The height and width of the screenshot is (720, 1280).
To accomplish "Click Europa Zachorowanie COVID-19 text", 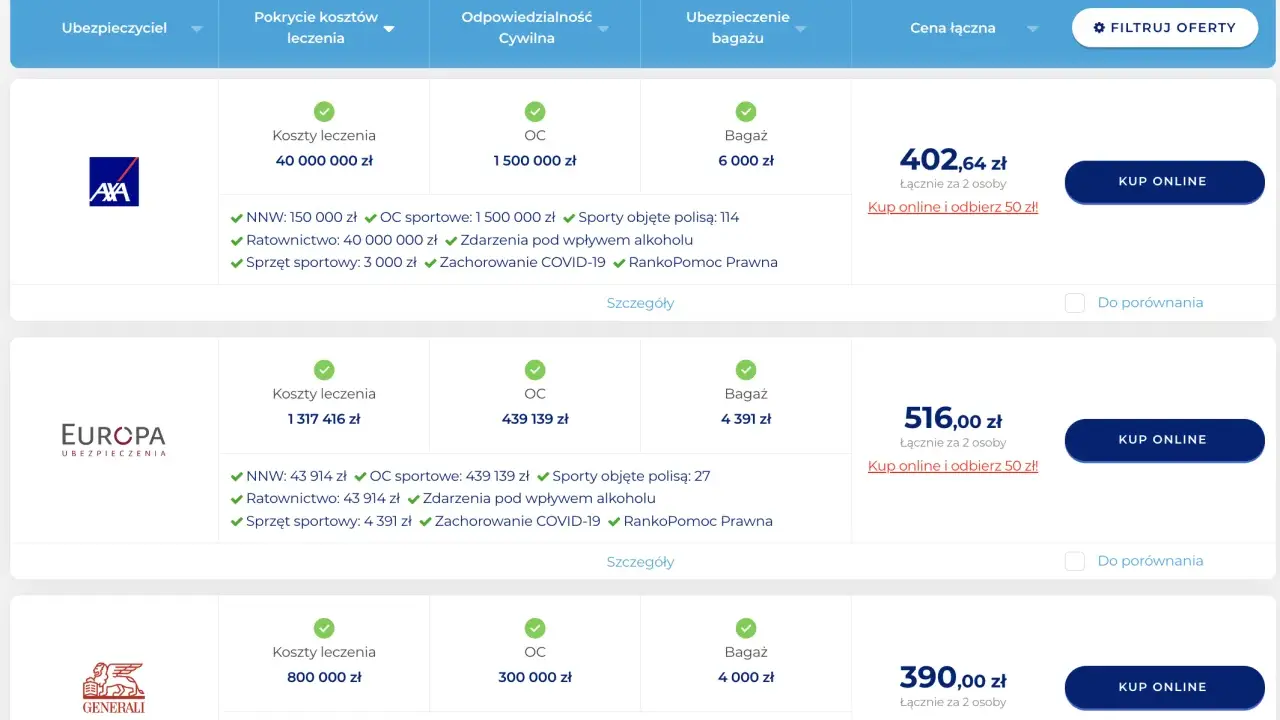I will click(518, 522).
